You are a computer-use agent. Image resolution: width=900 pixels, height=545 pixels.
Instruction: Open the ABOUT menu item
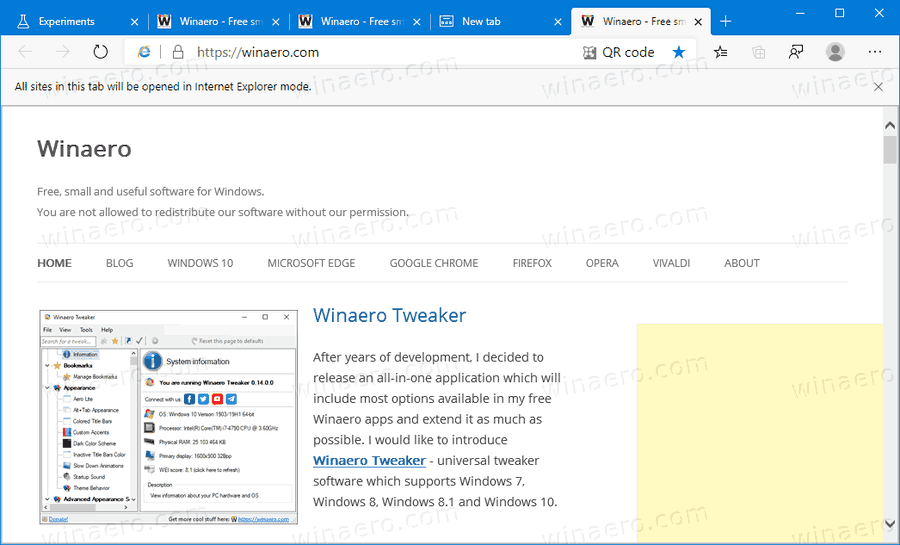click(742, 263)
